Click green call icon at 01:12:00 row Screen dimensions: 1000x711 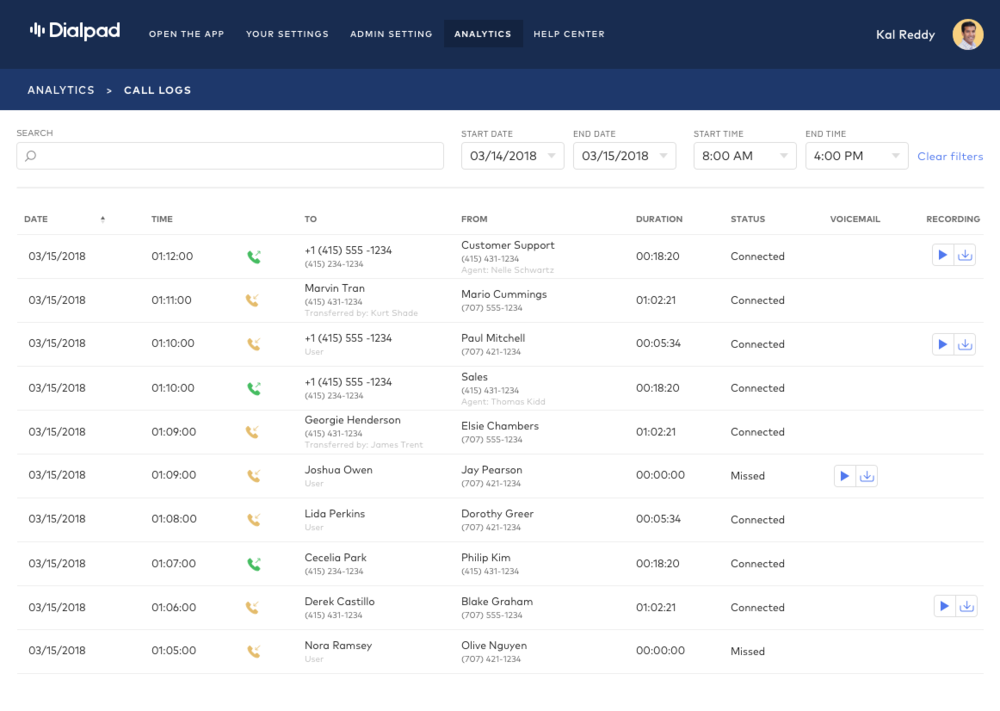tap(254, 257)
